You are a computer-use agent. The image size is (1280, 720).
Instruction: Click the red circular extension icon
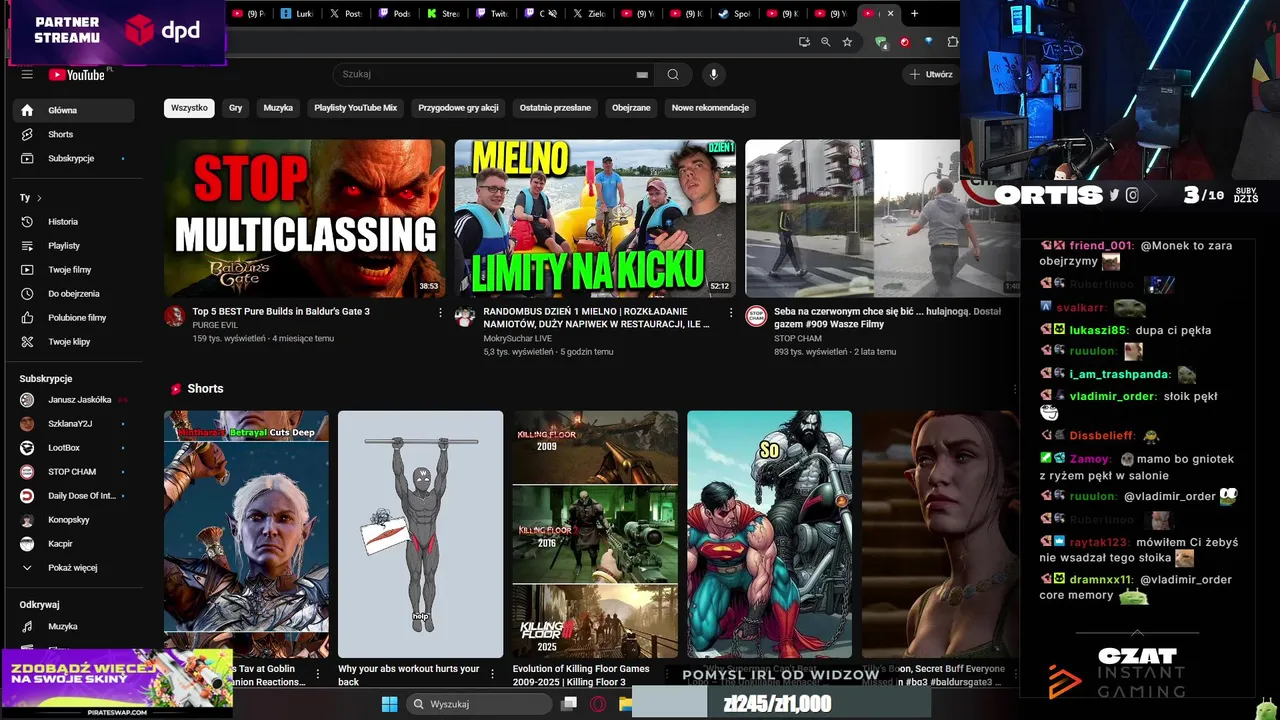coord(905,42)
